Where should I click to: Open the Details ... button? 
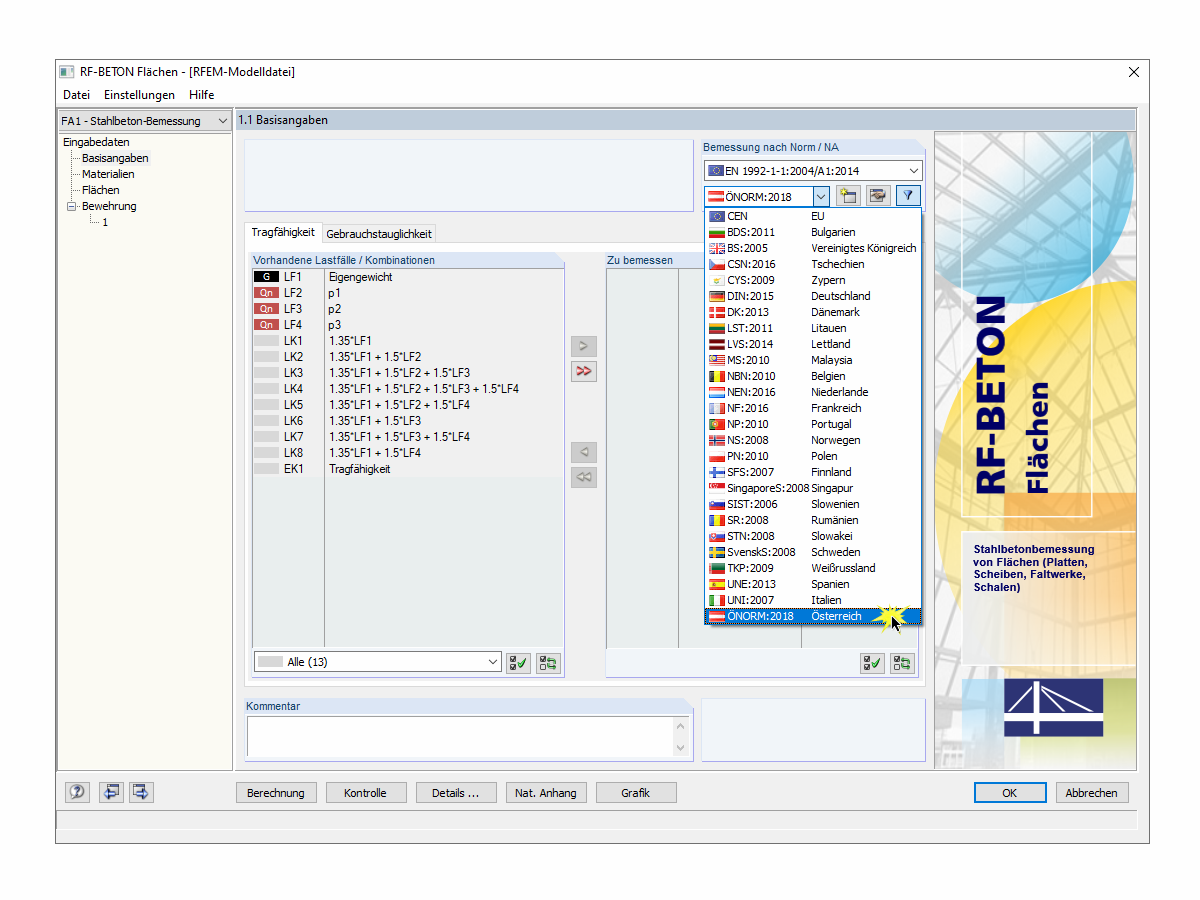pyautogui.click(x=456, y=793)
